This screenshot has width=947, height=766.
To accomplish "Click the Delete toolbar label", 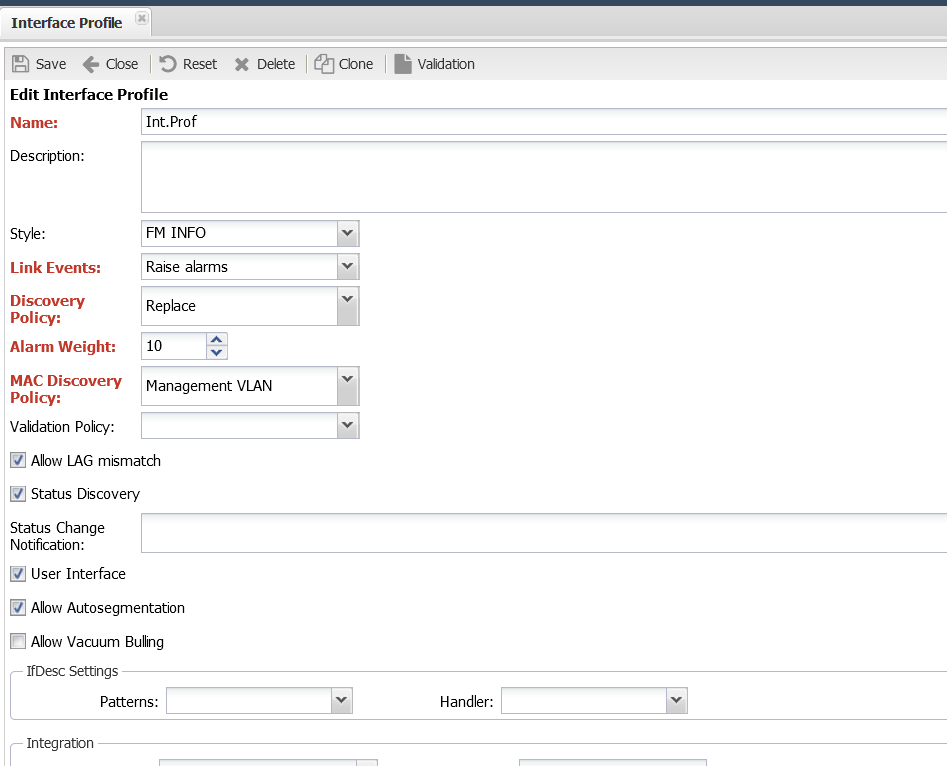I will (276, 64).
